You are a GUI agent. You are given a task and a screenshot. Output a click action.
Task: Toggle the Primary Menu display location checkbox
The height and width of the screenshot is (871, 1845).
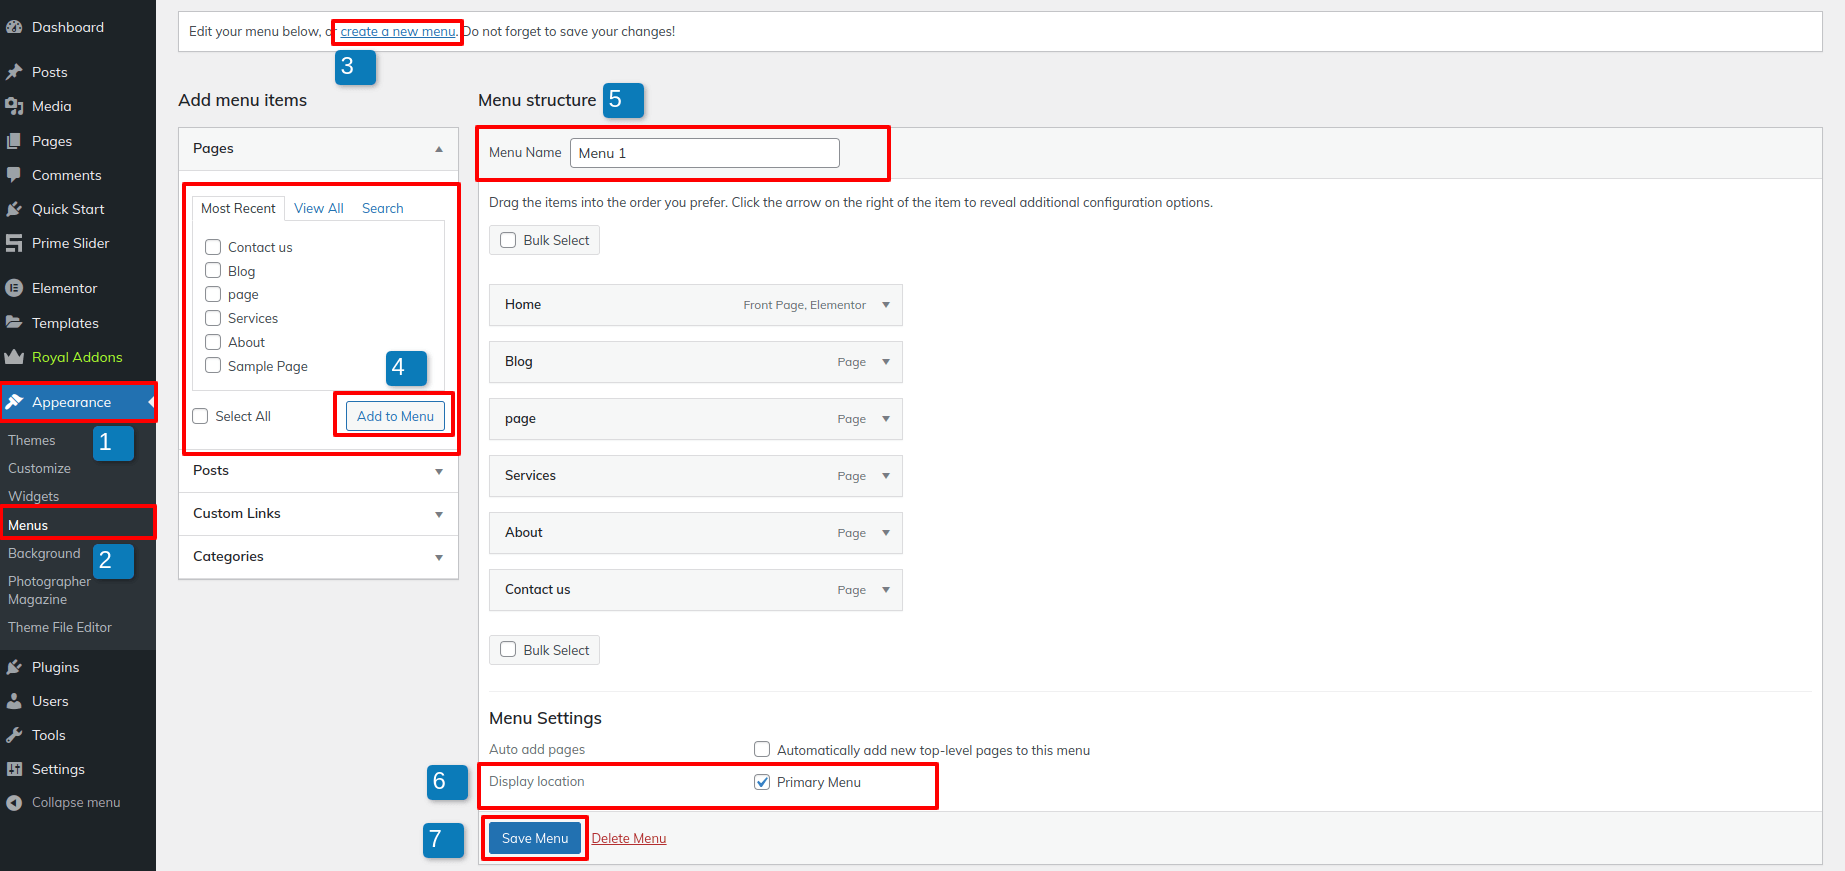tap(762, 782)
